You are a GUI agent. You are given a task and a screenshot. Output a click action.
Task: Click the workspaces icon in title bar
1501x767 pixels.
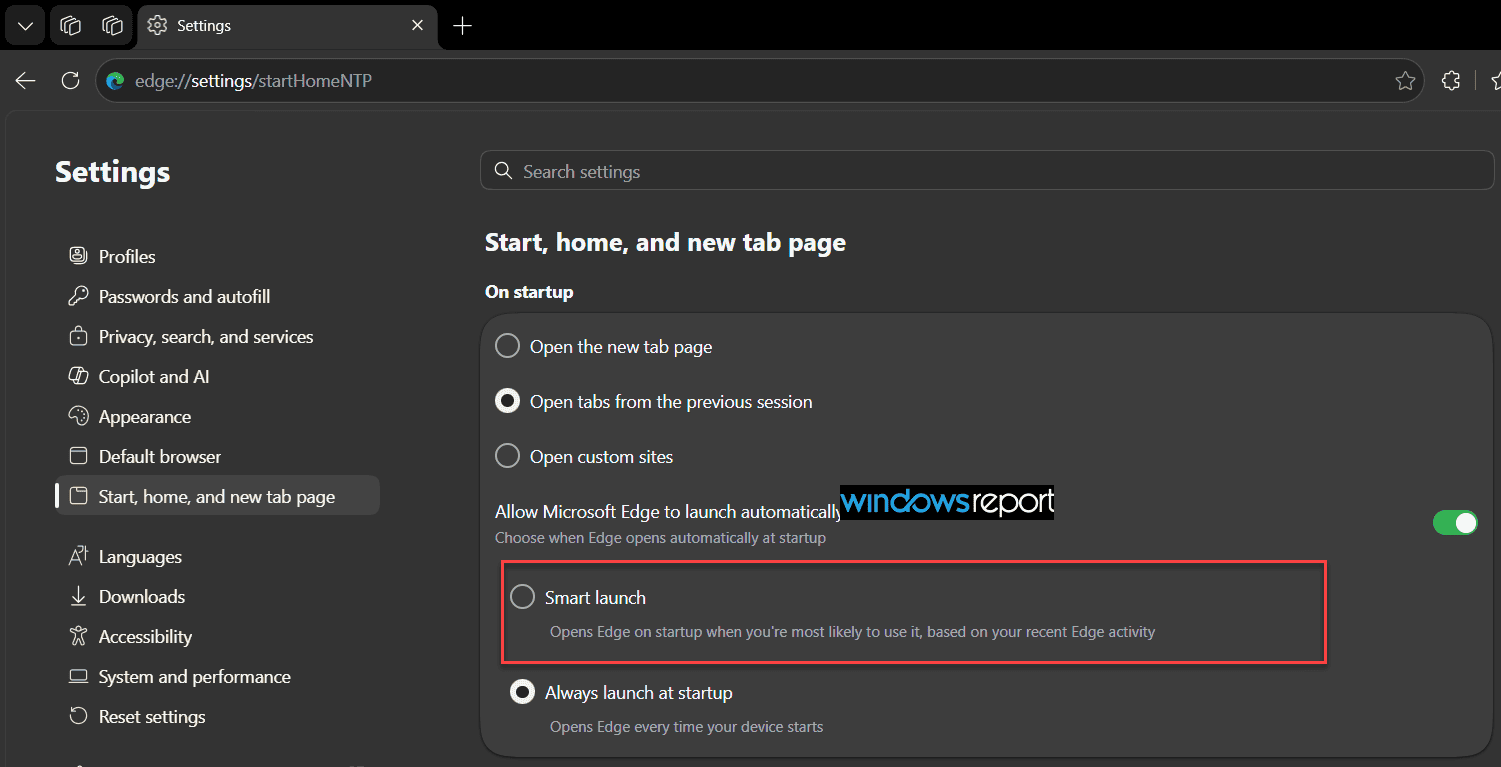(70, 26)
